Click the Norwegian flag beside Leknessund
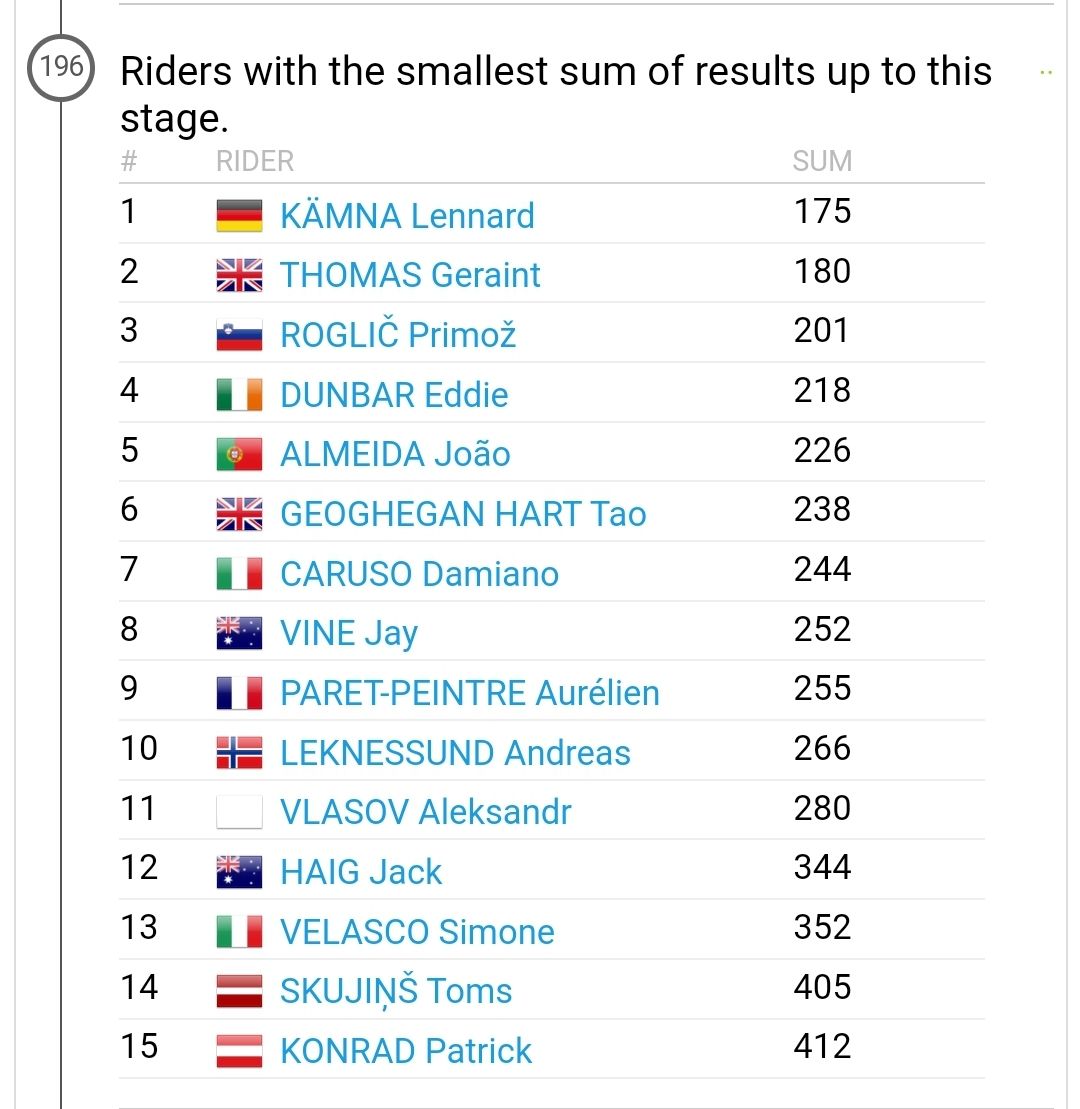 239,753
